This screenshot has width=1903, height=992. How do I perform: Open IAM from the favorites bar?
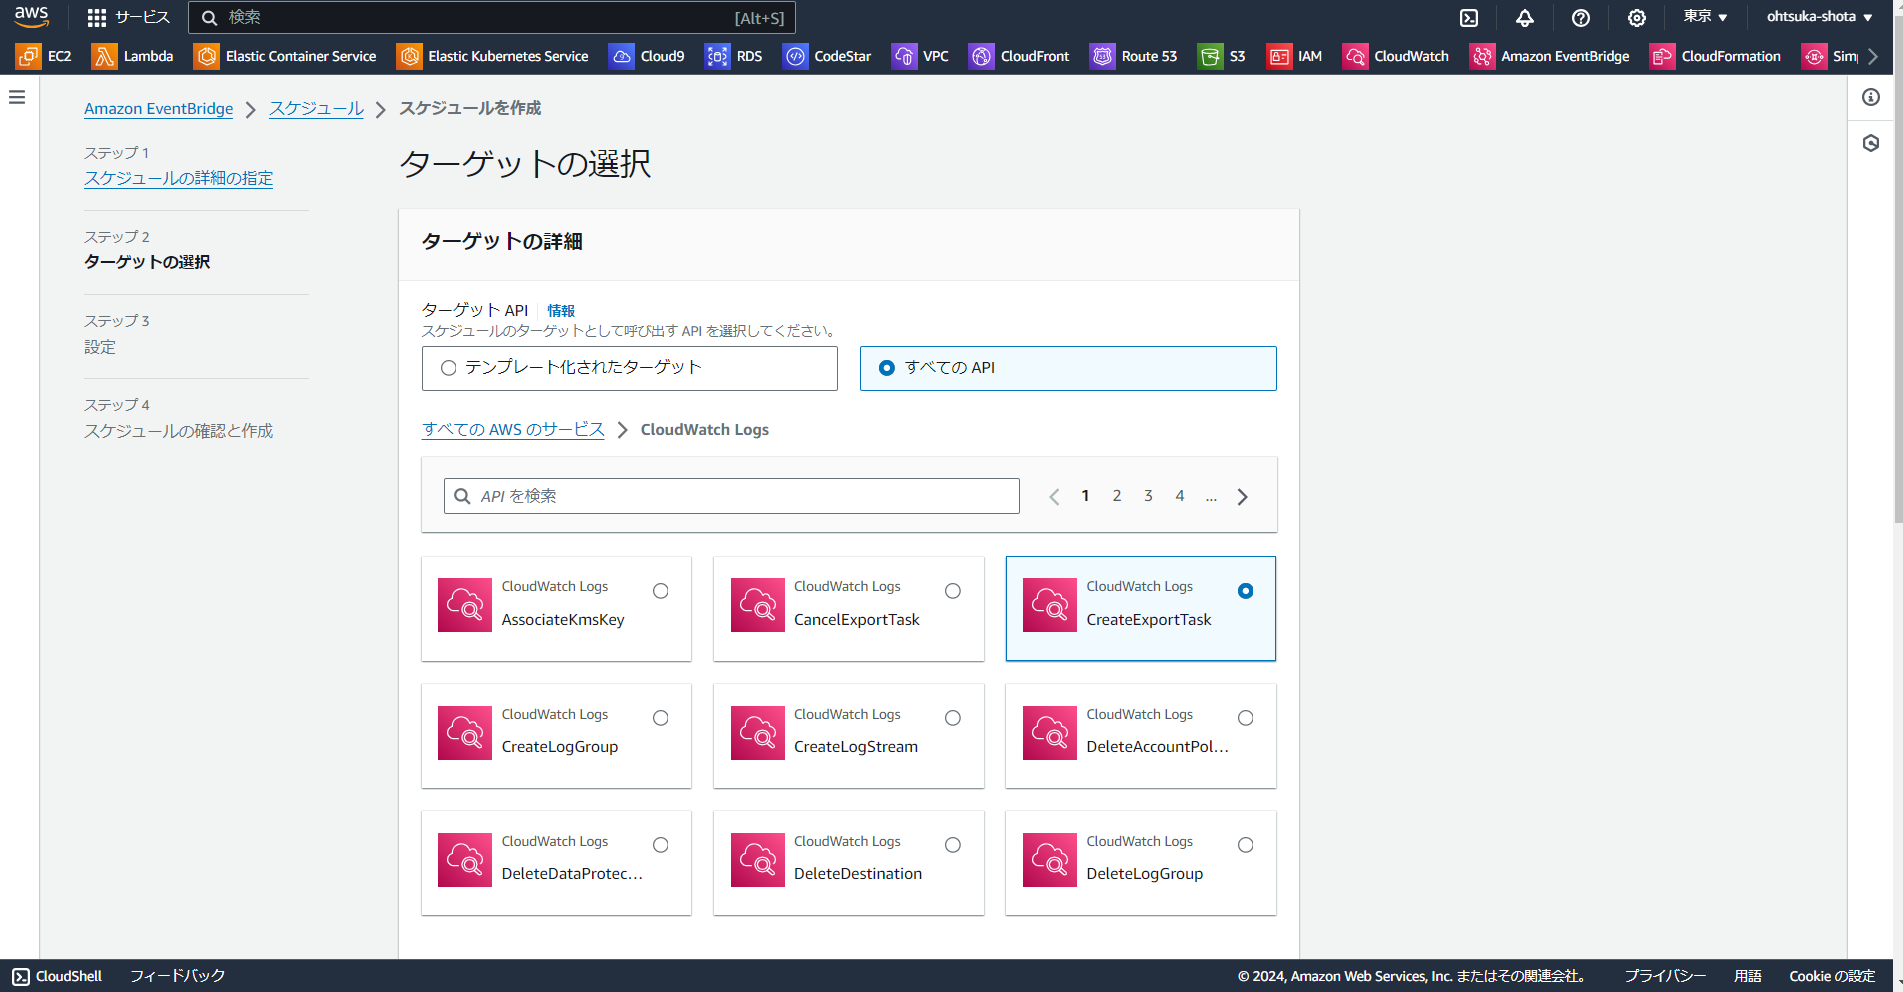pos(1294,57)
